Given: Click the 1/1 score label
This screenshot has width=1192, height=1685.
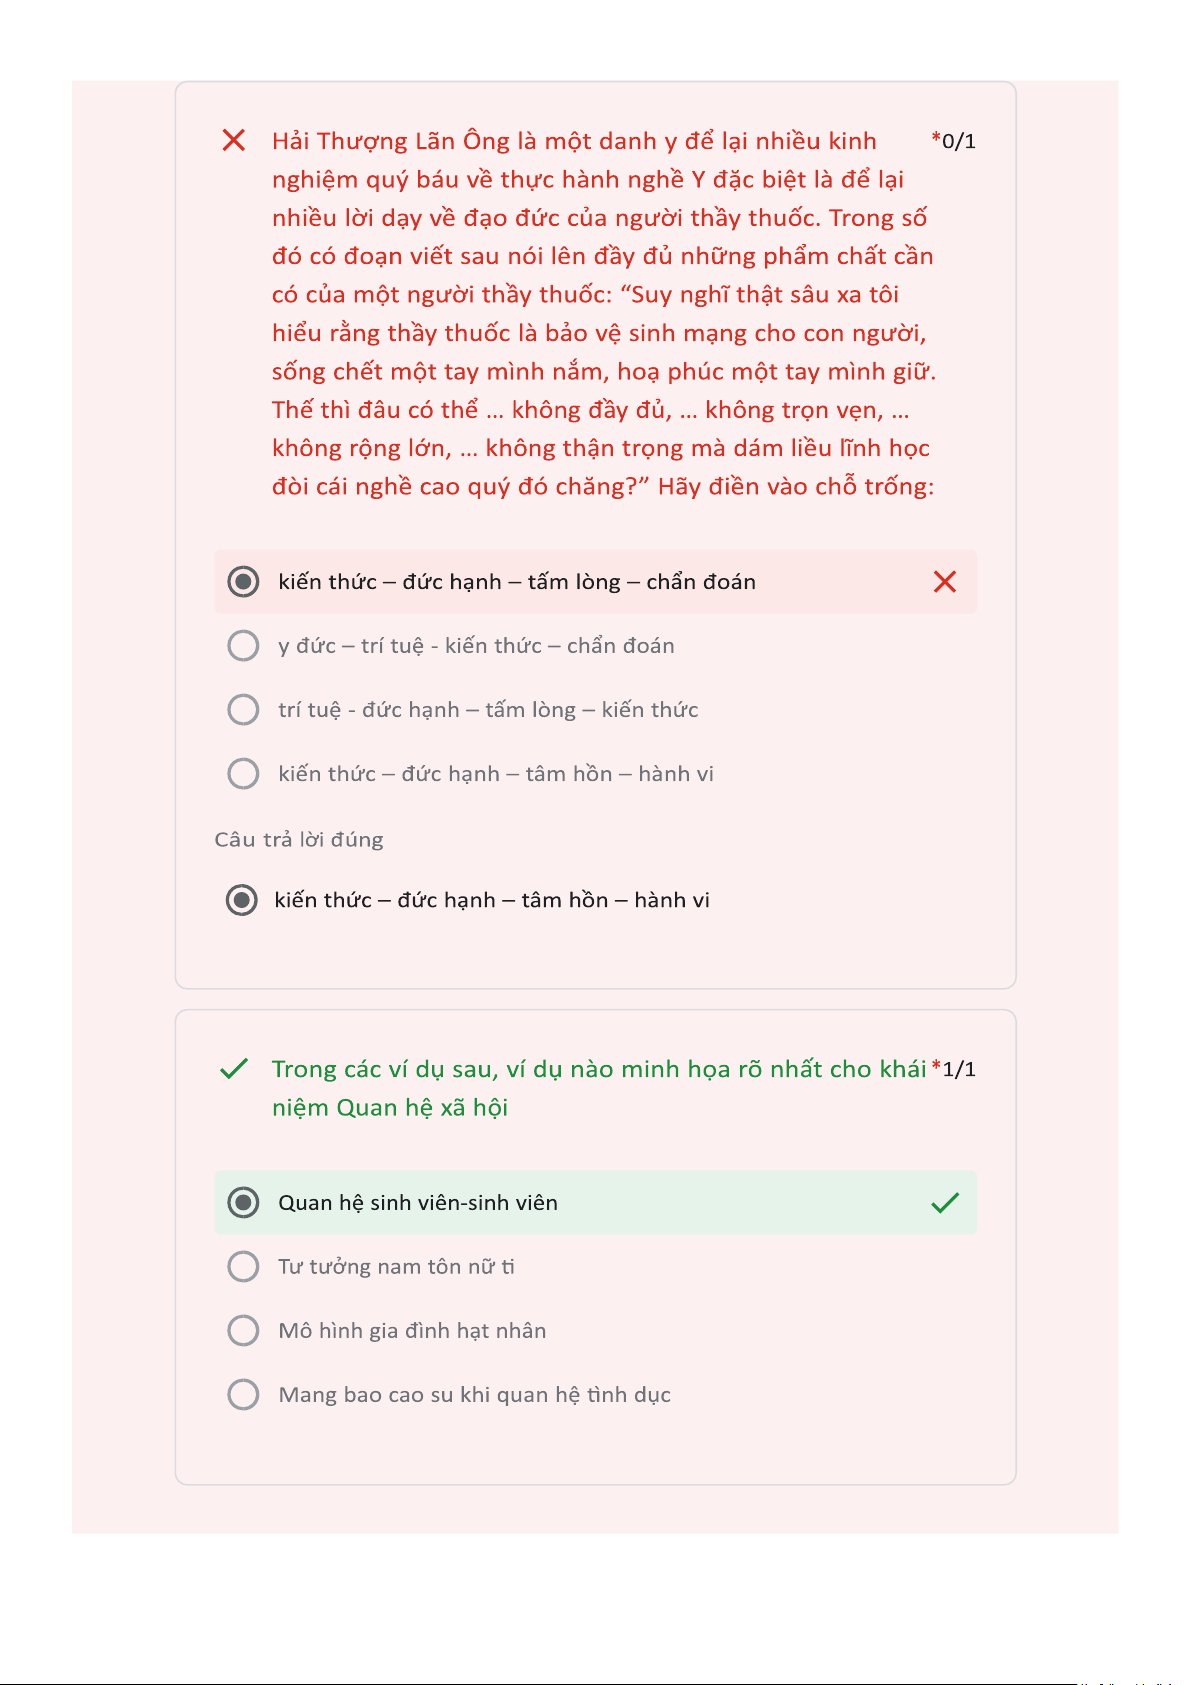Looking at the screenshot, I should point(958,1069).
